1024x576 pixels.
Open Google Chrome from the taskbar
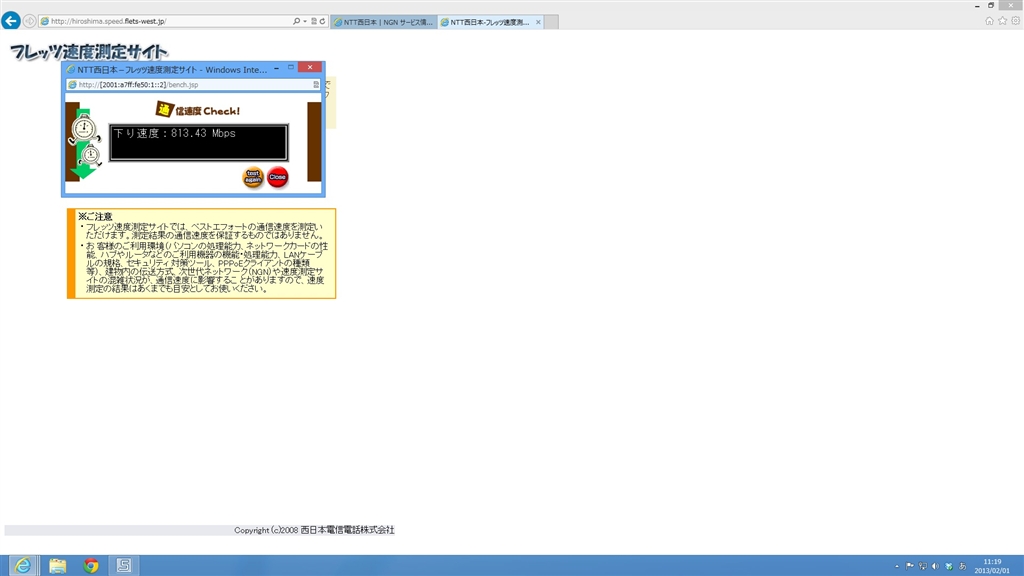(91, 565)
